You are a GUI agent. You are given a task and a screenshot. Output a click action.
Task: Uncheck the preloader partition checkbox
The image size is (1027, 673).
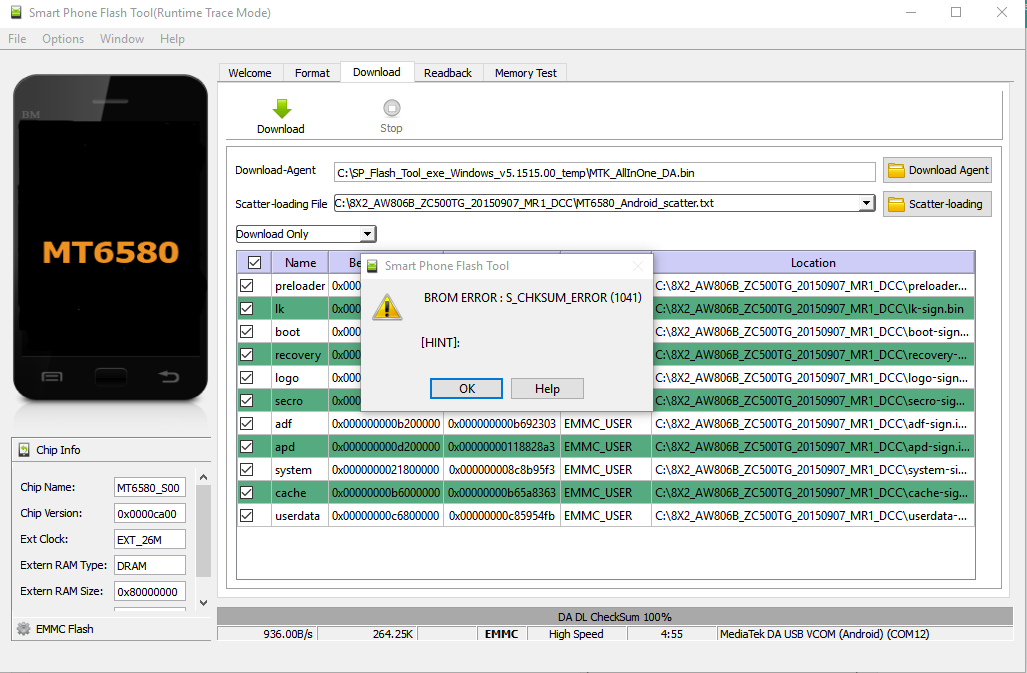pos(247,286)
